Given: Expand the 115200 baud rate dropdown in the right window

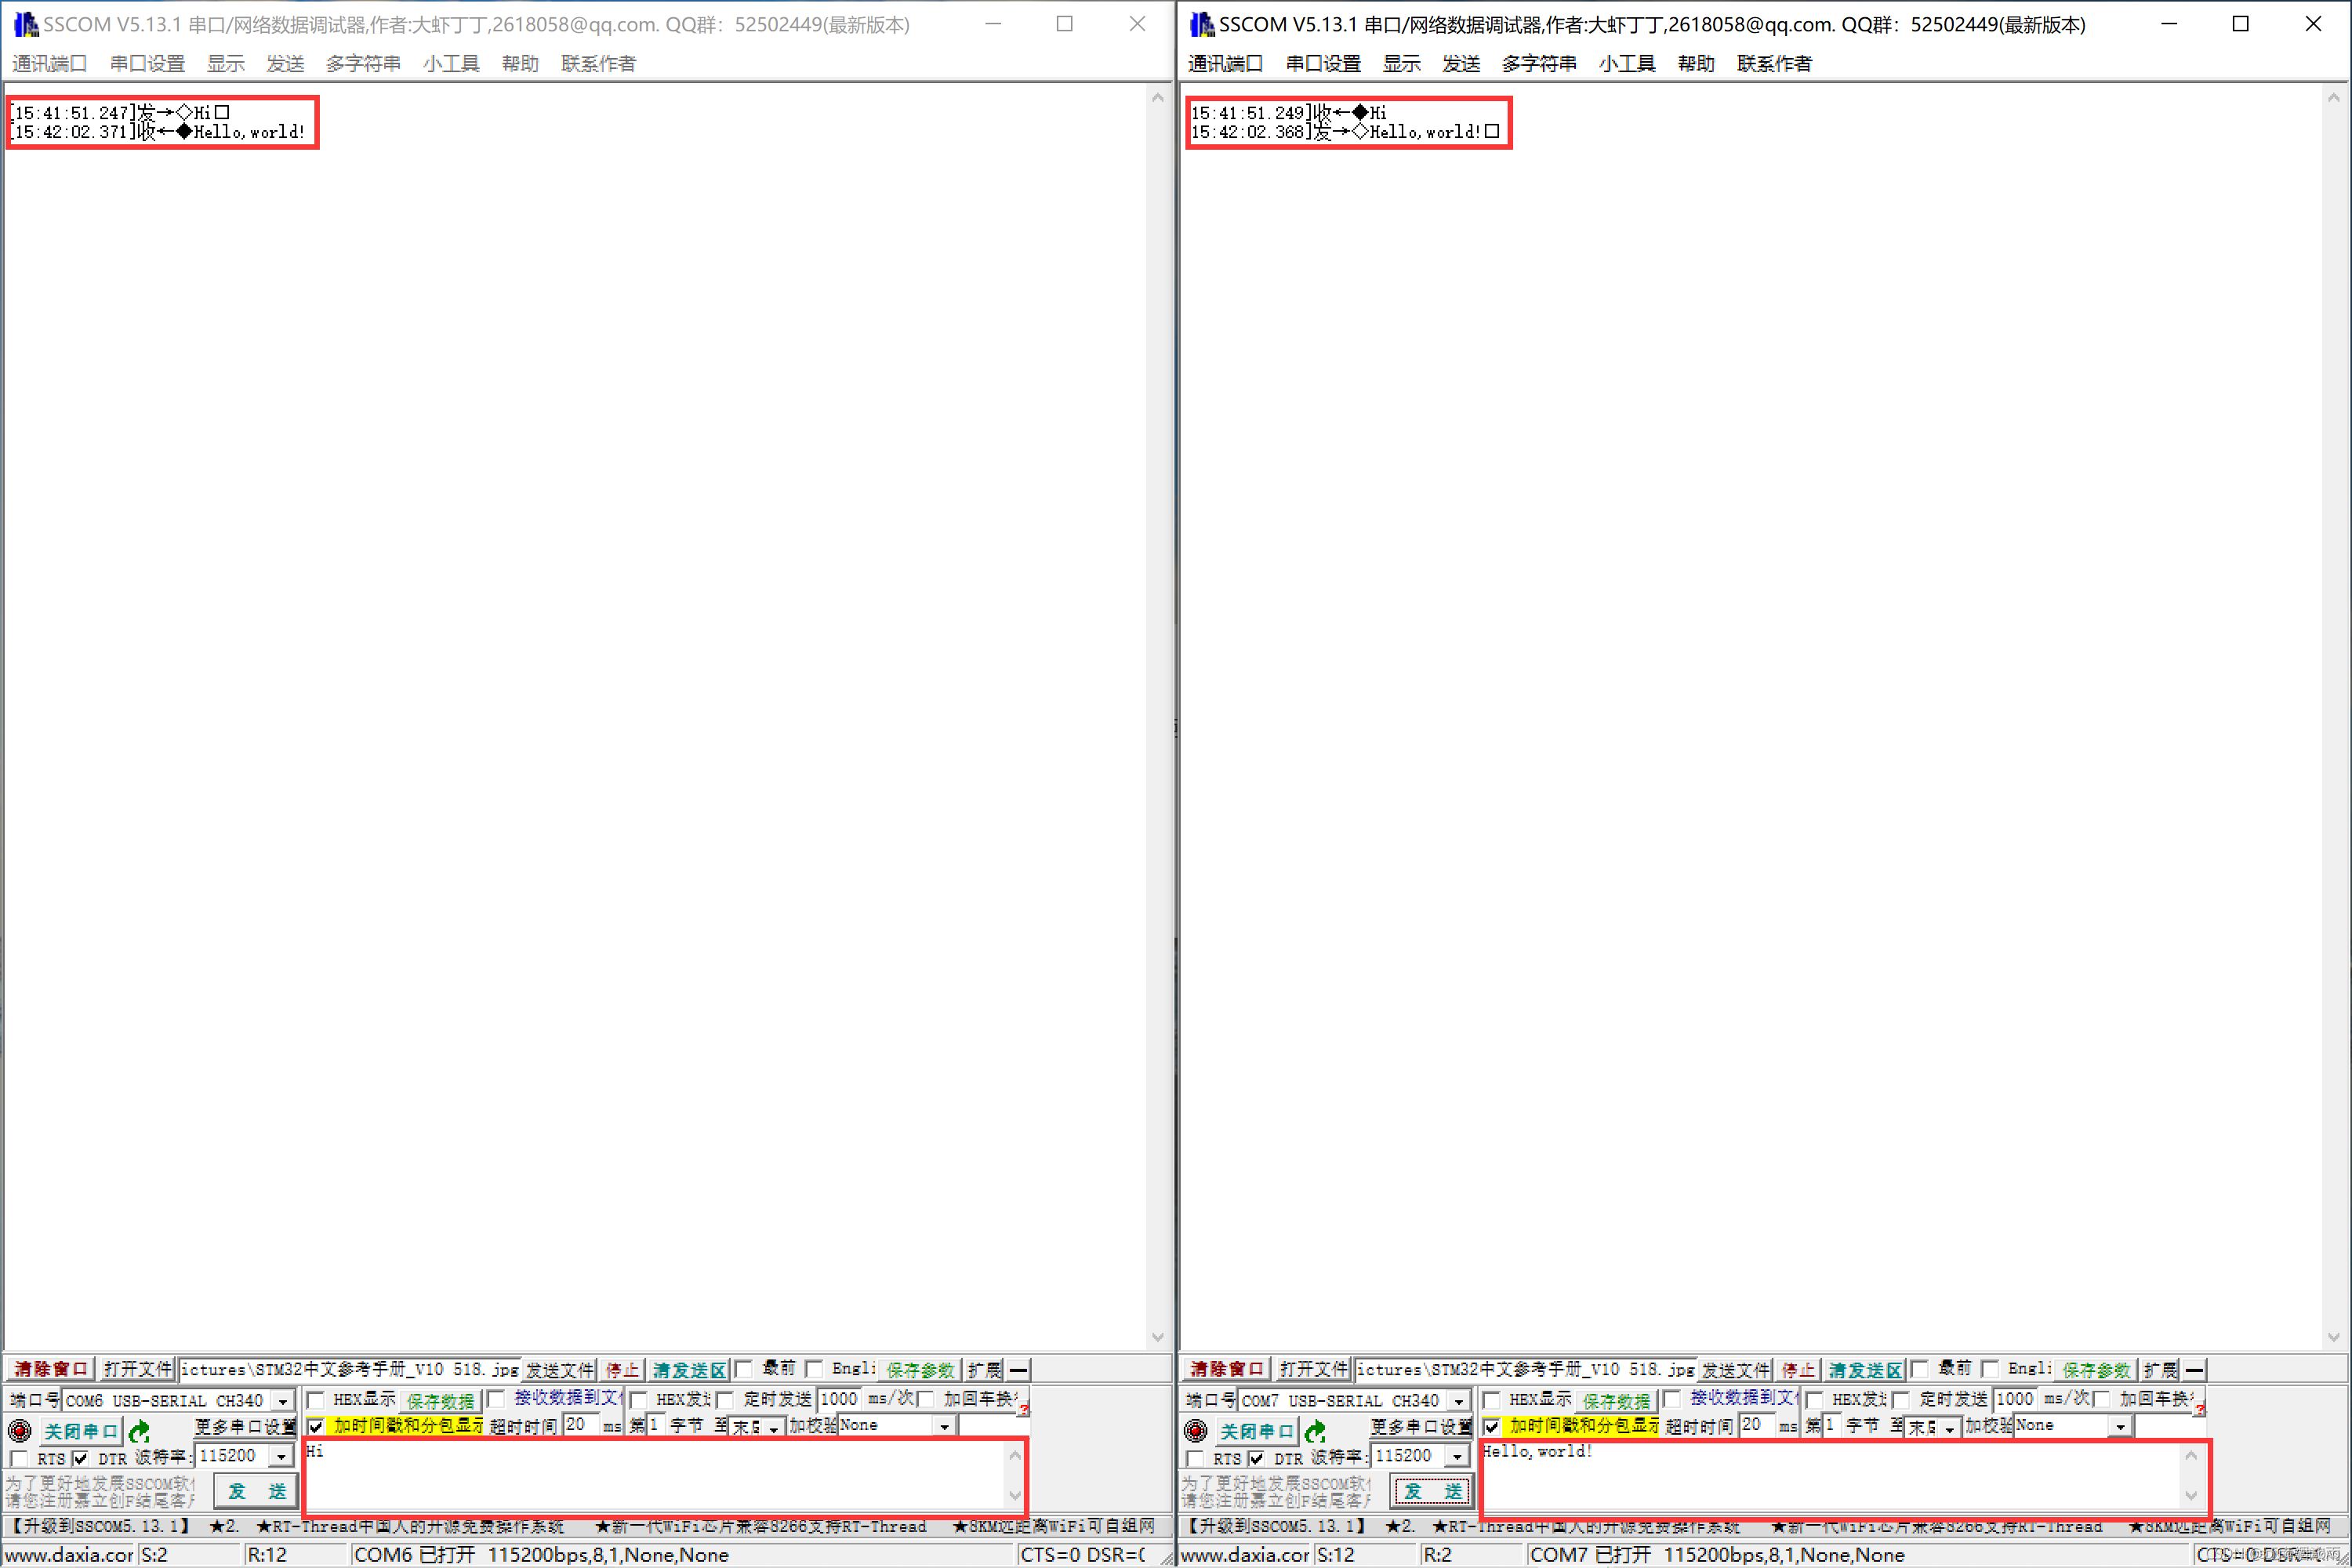Looking at the screenshot, I should (1458, 1456).
